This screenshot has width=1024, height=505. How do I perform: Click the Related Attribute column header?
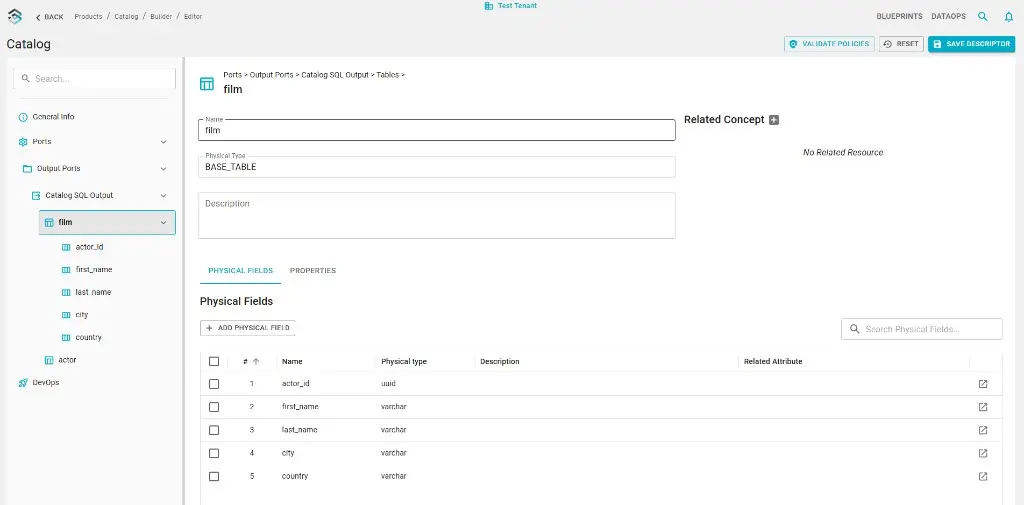click(773, 361)
